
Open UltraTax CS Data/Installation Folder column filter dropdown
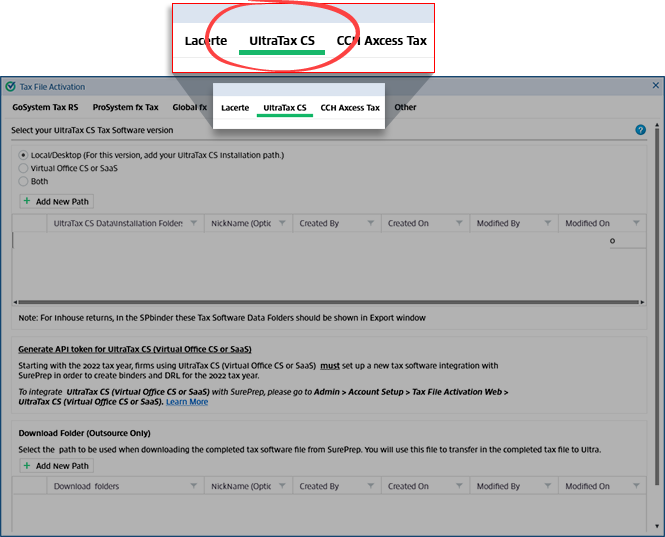194,223
